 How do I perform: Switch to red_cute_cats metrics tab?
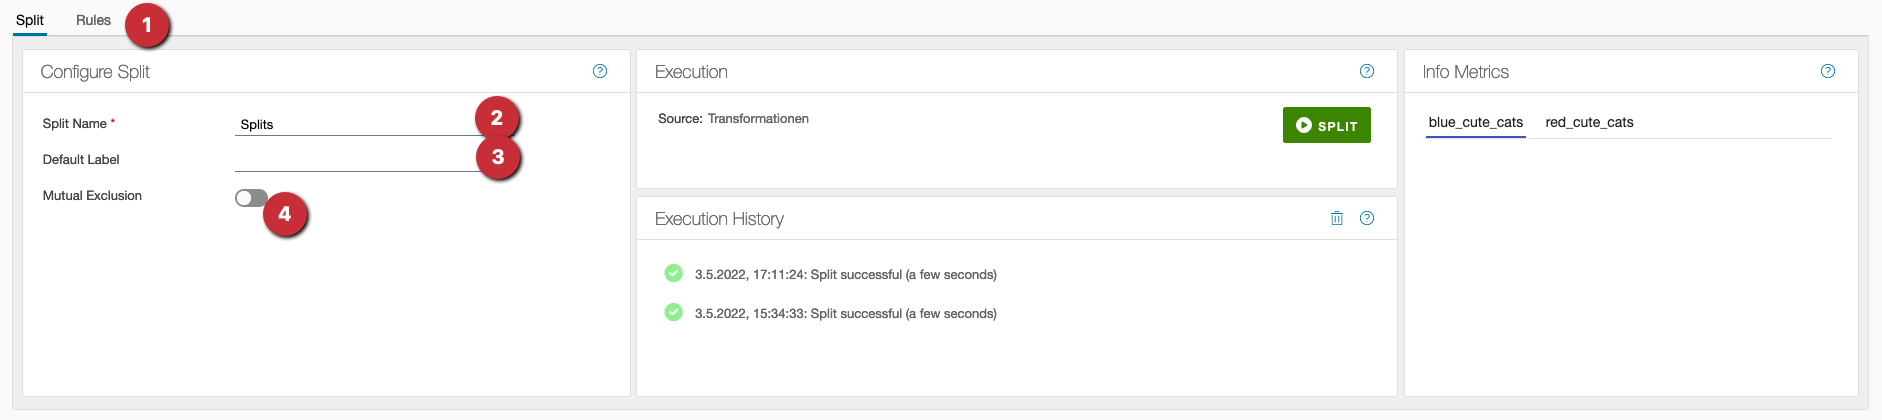click(1589, 122)
